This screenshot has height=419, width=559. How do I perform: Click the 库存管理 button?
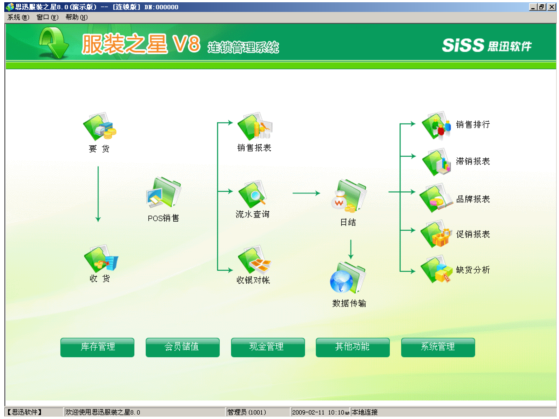[x=97, y=347]
